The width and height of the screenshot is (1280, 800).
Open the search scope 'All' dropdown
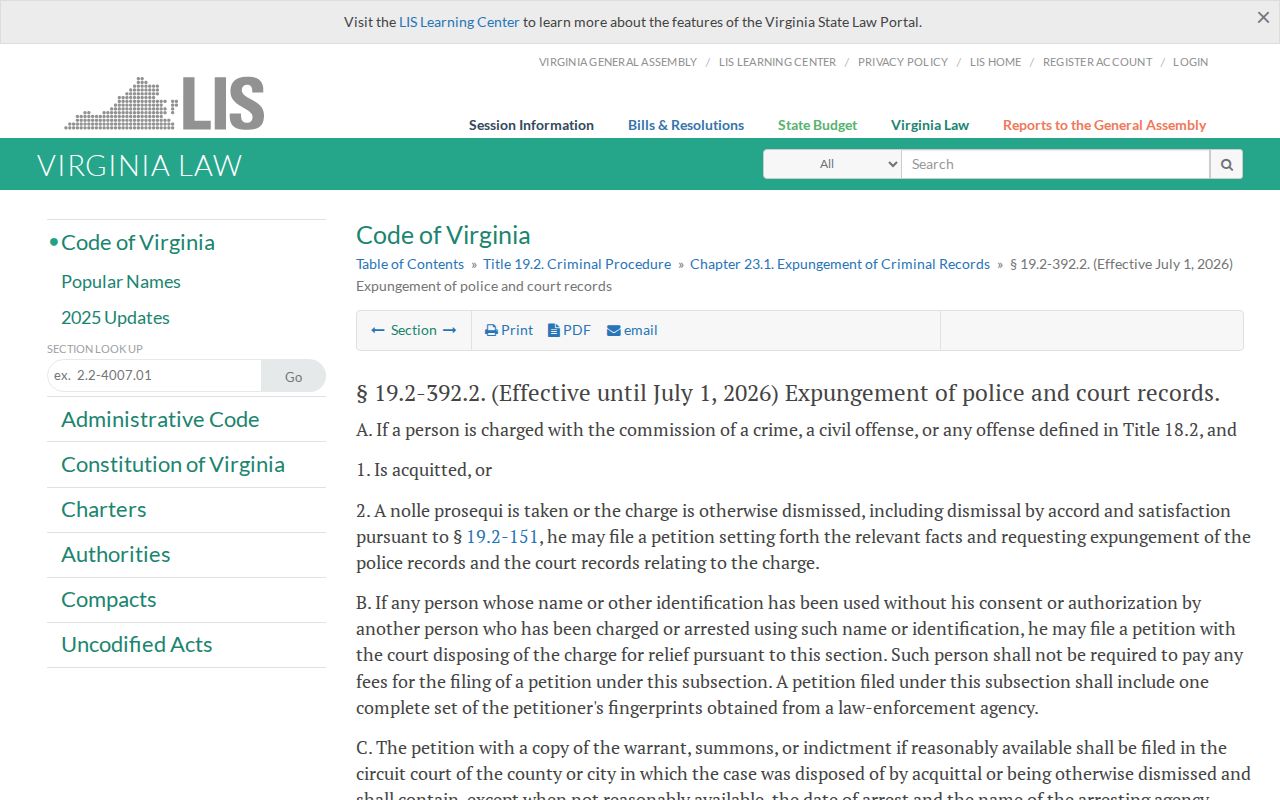pos(832,164)
